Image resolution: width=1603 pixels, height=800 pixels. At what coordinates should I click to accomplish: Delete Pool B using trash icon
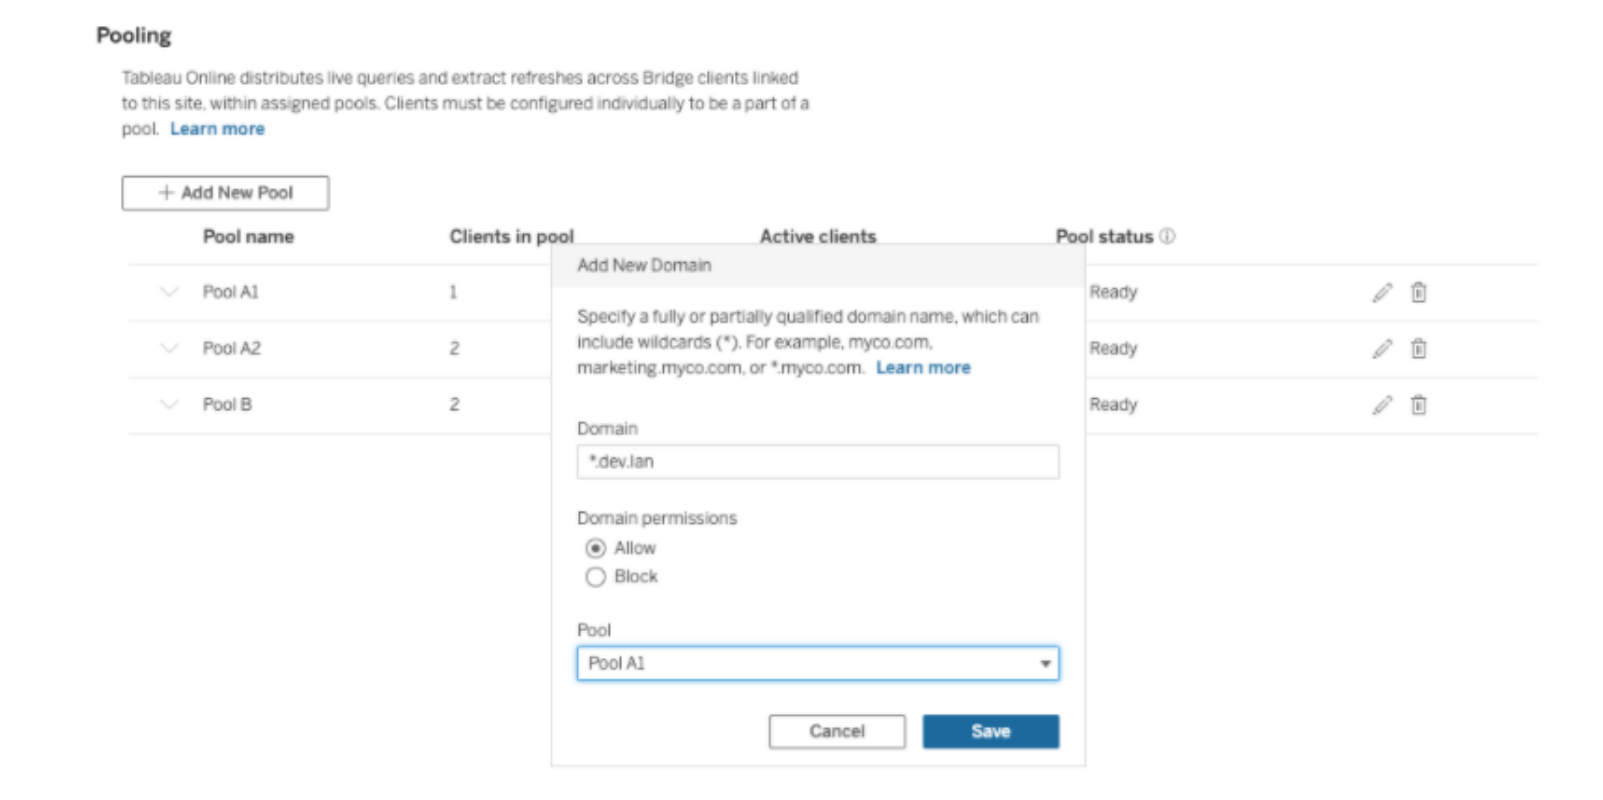pyautogui.click(x=1418, y=405)
